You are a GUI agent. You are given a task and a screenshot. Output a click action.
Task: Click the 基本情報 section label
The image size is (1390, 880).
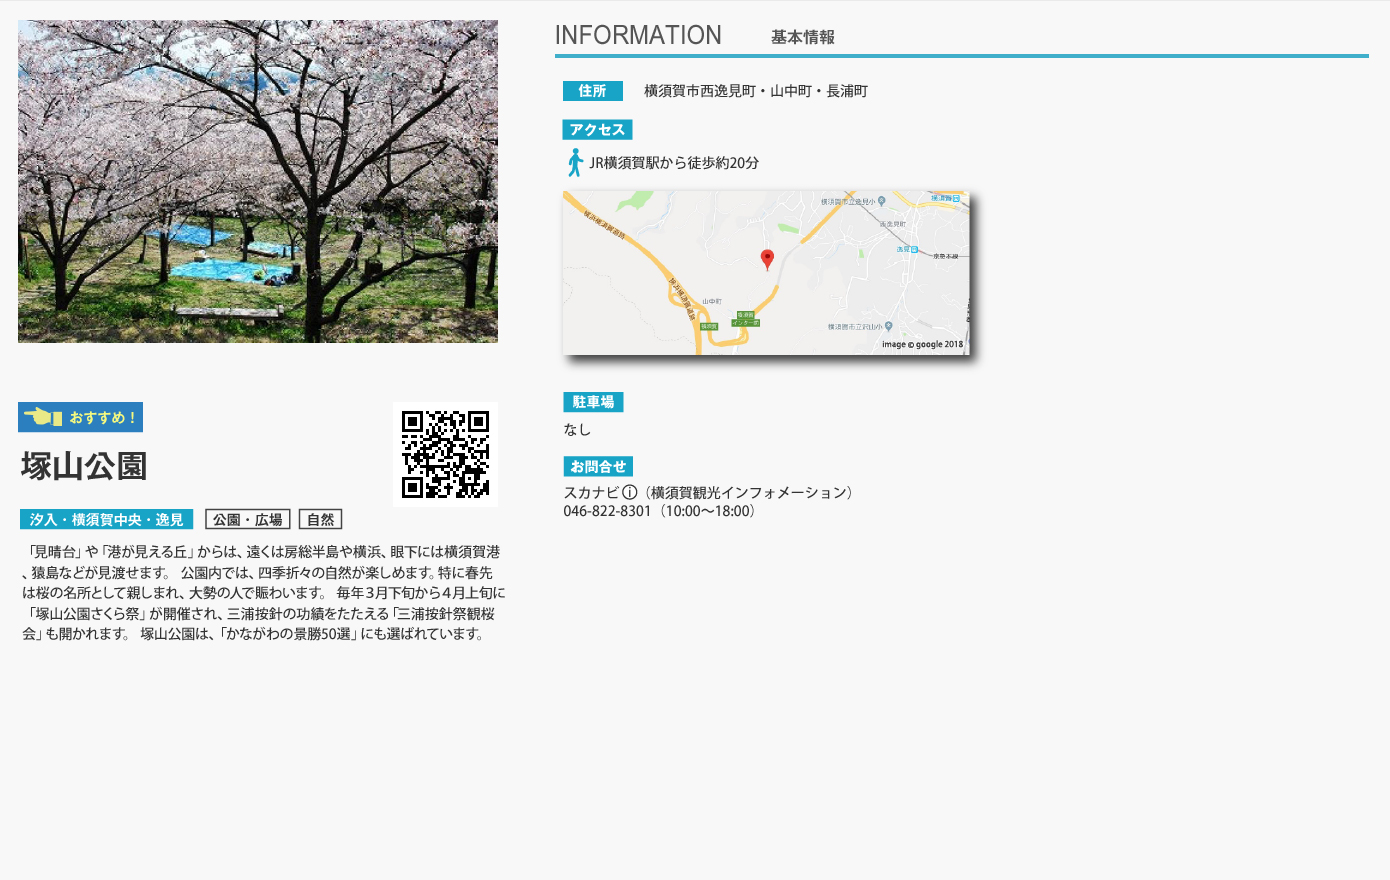[802, 37]
